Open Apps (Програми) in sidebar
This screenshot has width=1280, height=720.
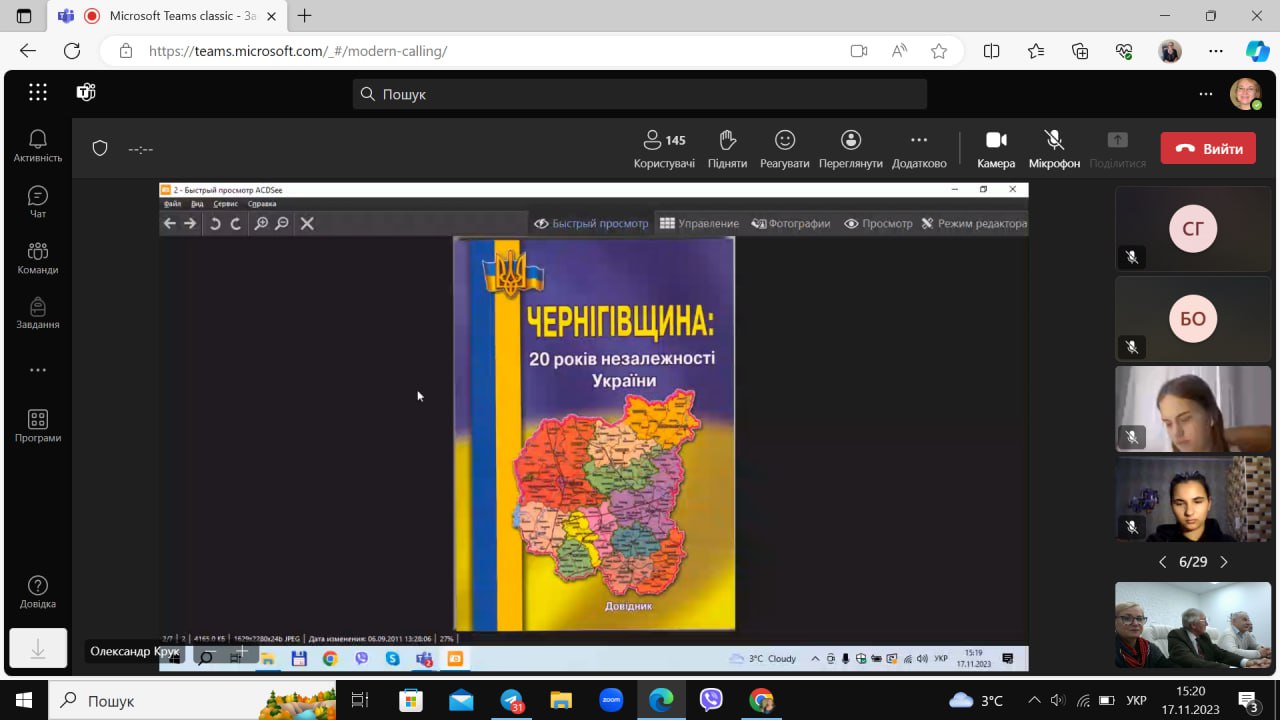tap(38, 426)
